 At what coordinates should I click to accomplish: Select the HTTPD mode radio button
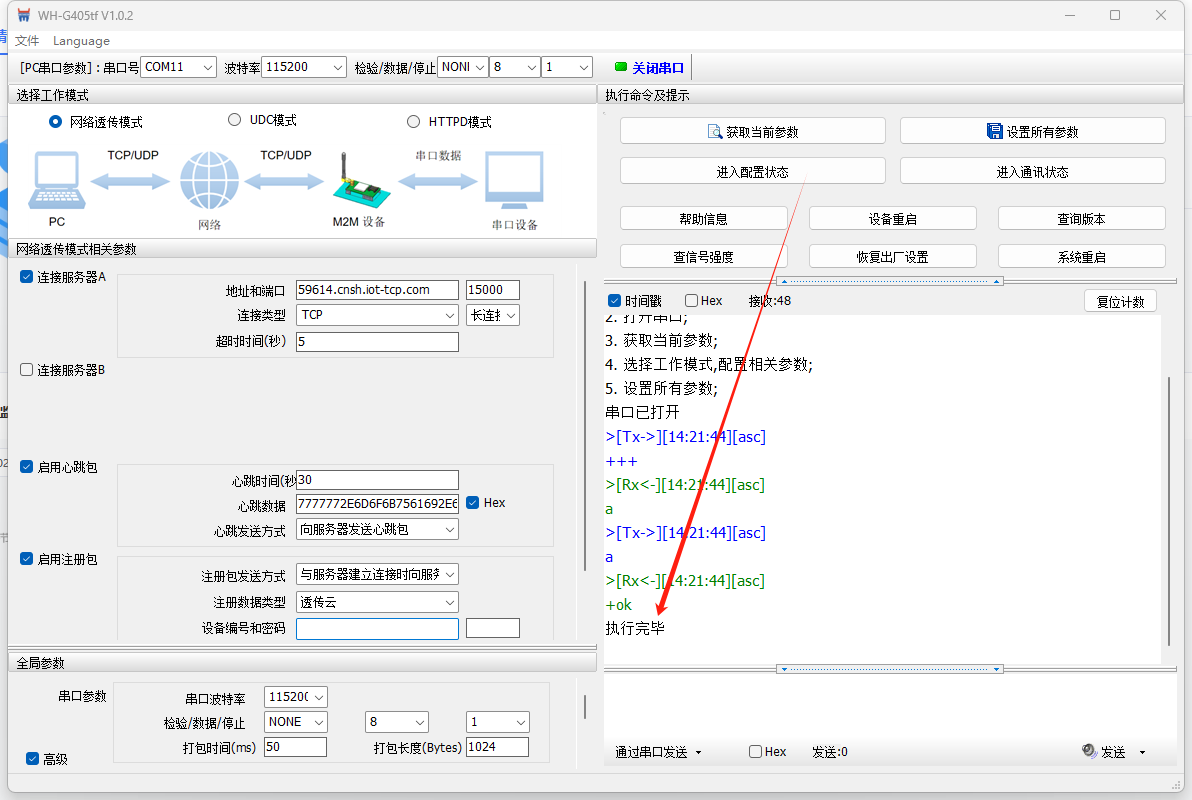[413, 122]
